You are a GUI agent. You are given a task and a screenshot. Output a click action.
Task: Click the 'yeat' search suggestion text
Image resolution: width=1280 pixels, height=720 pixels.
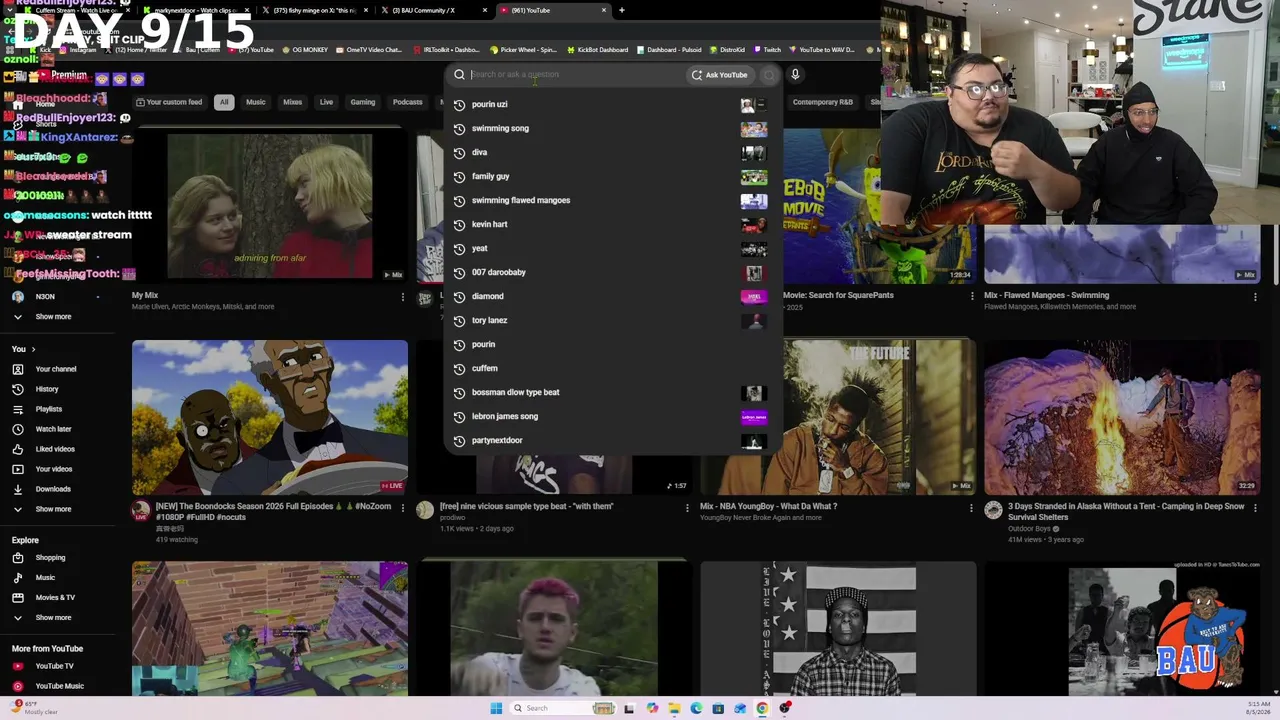480,248
